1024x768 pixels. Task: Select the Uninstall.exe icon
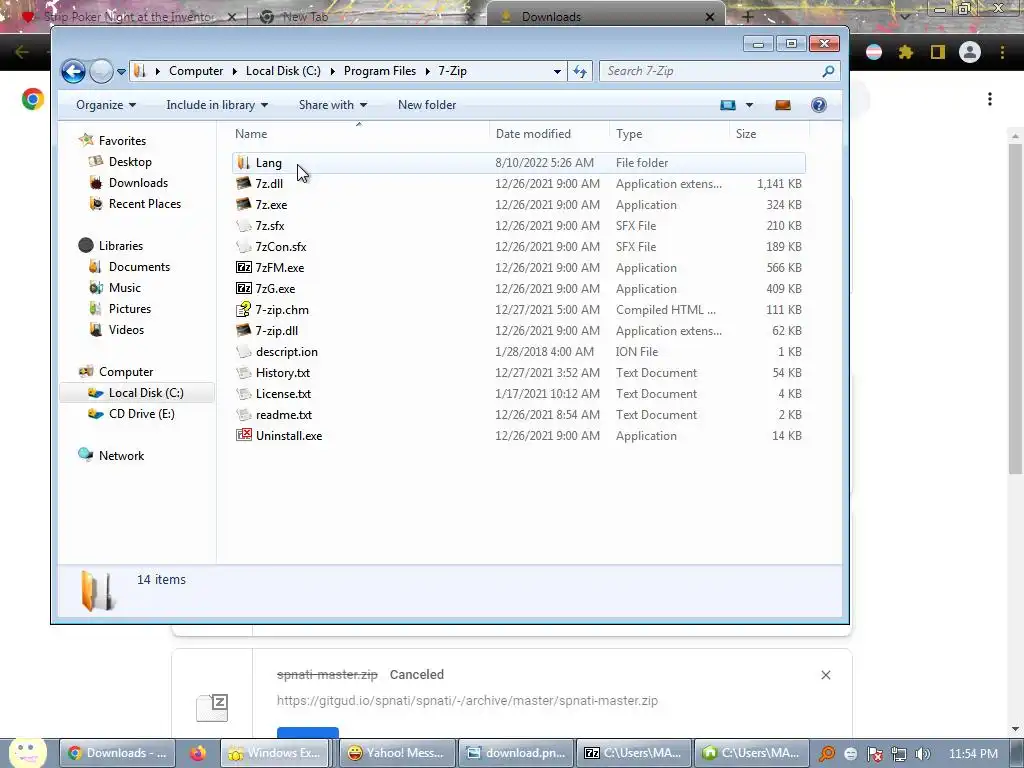pyautogui.click(x=244, y=435)
